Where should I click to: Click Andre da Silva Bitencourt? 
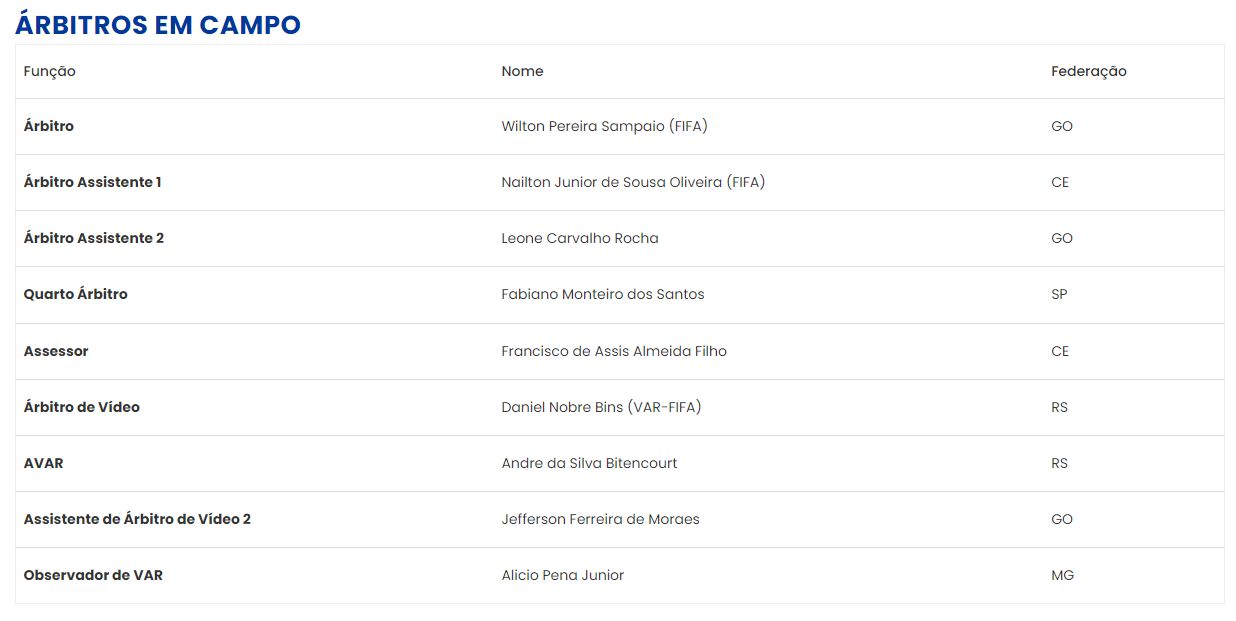590,463
